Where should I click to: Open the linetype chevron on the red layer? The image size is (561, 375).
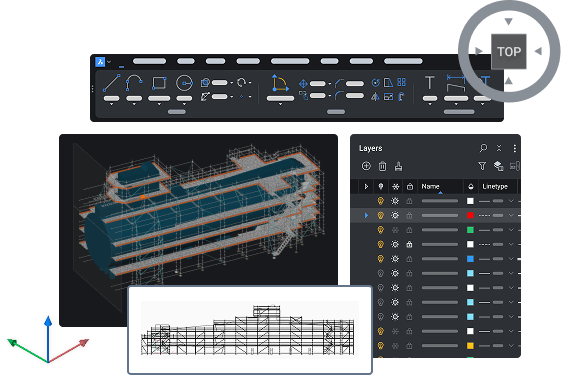pos(511,215)
